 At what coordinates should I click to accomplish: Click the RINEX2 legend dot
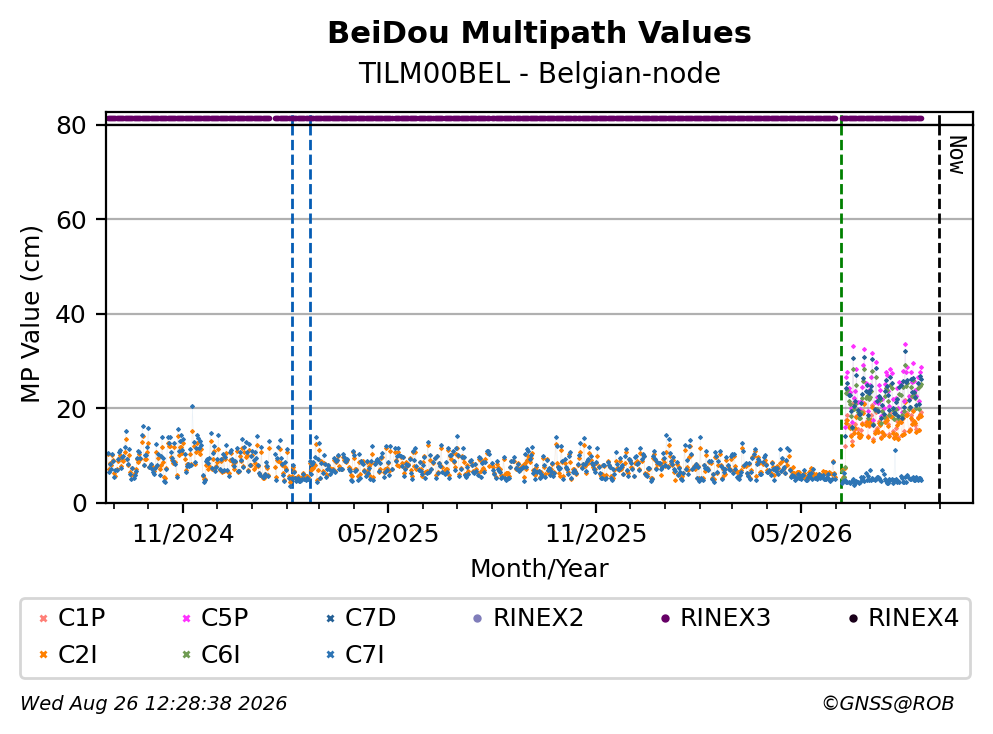pyautogui.click(x=478, y=618)
